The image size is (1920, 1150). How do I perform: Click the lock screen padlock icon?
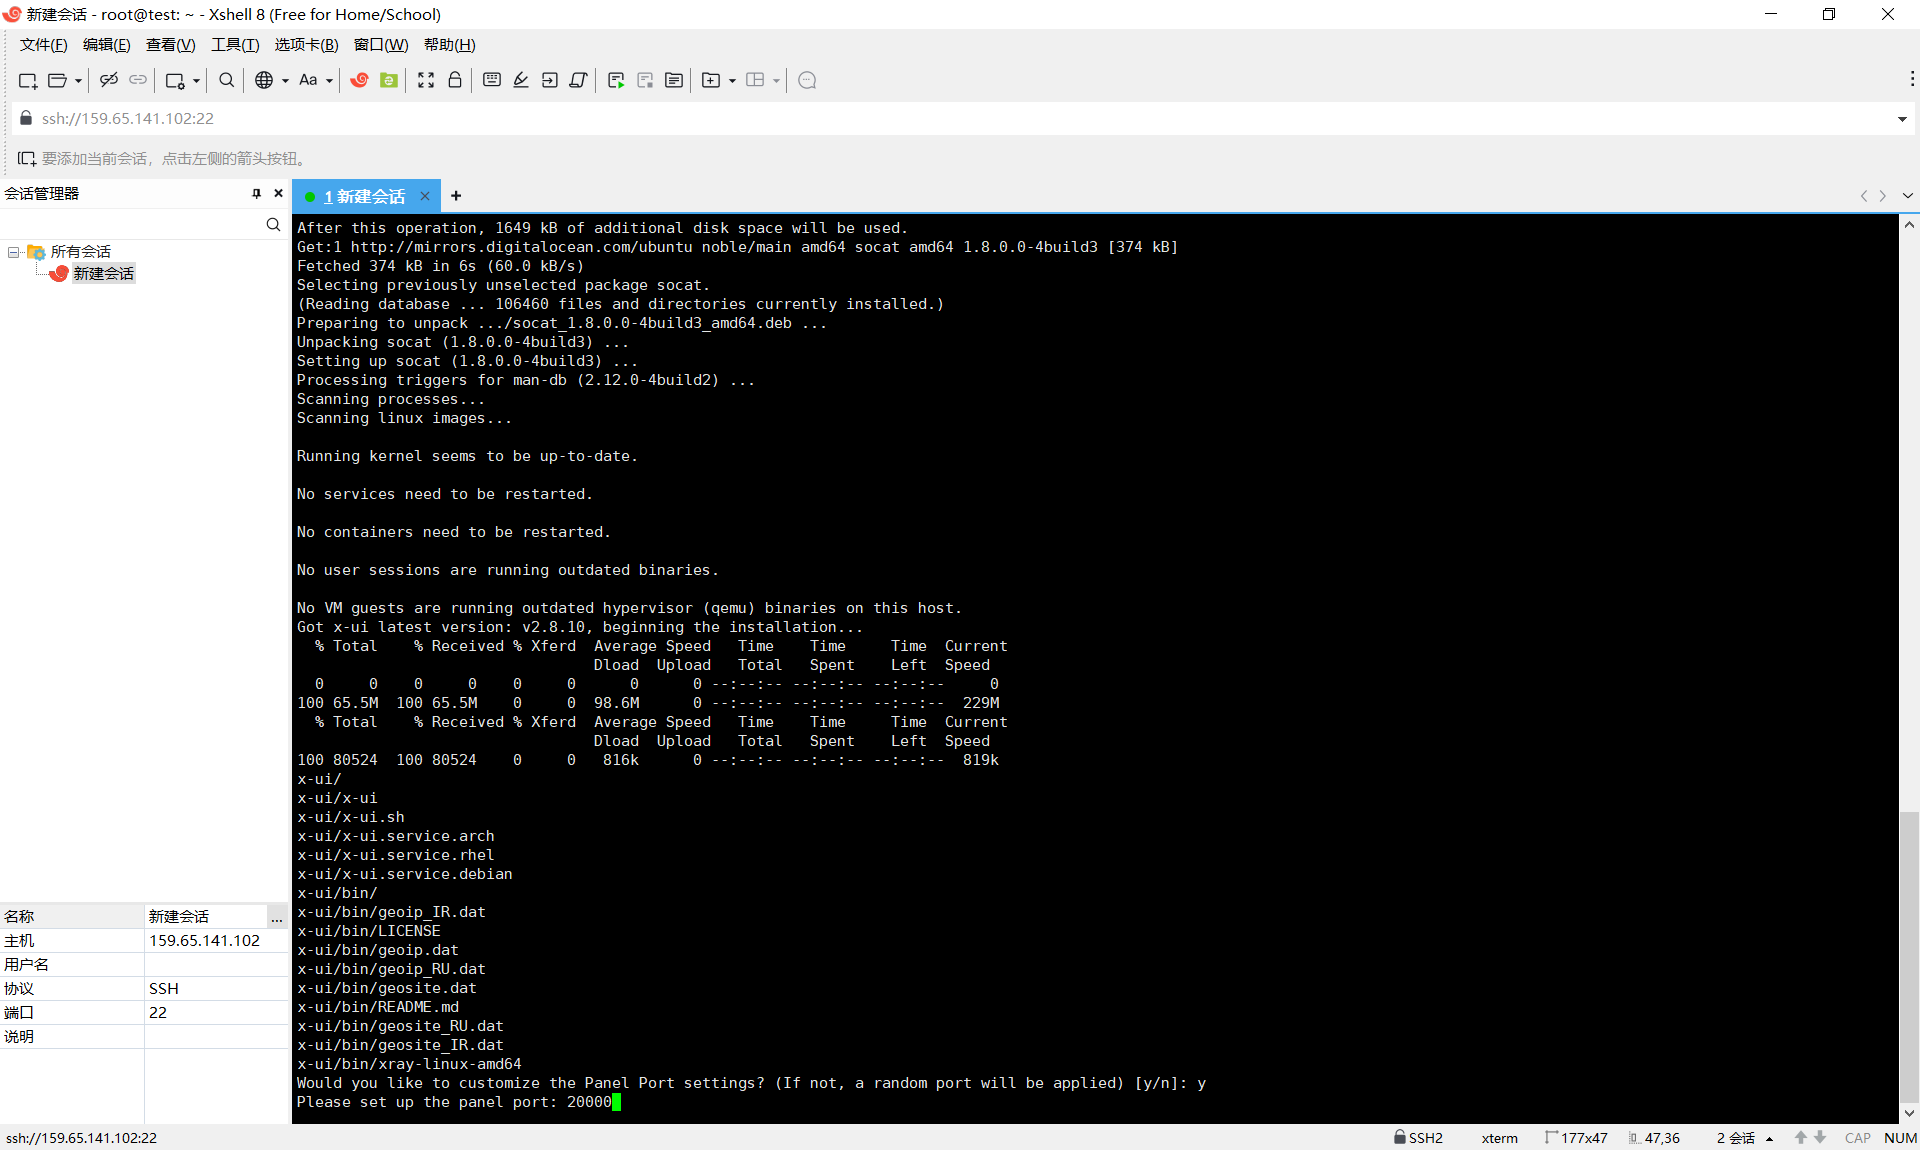click(455, 80)
